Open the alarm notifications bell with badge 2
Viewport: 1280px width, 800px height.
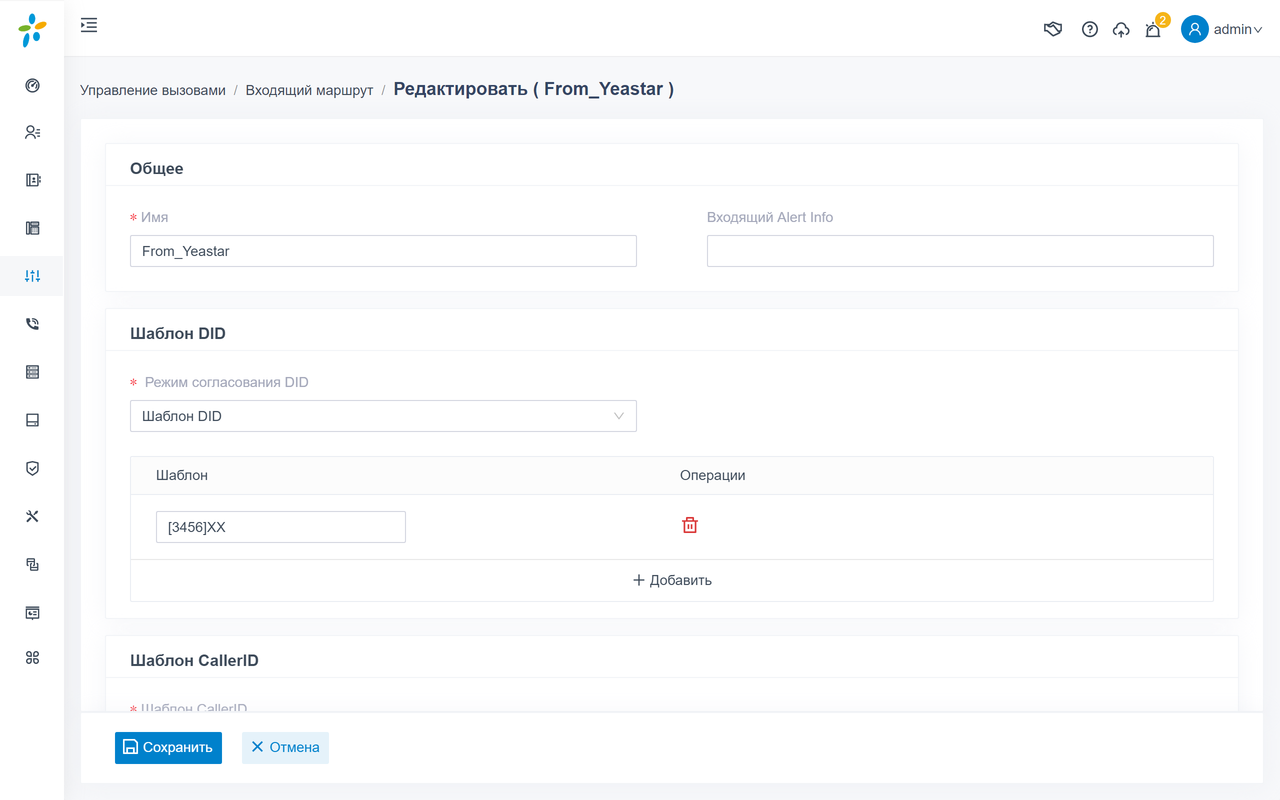1153,30
